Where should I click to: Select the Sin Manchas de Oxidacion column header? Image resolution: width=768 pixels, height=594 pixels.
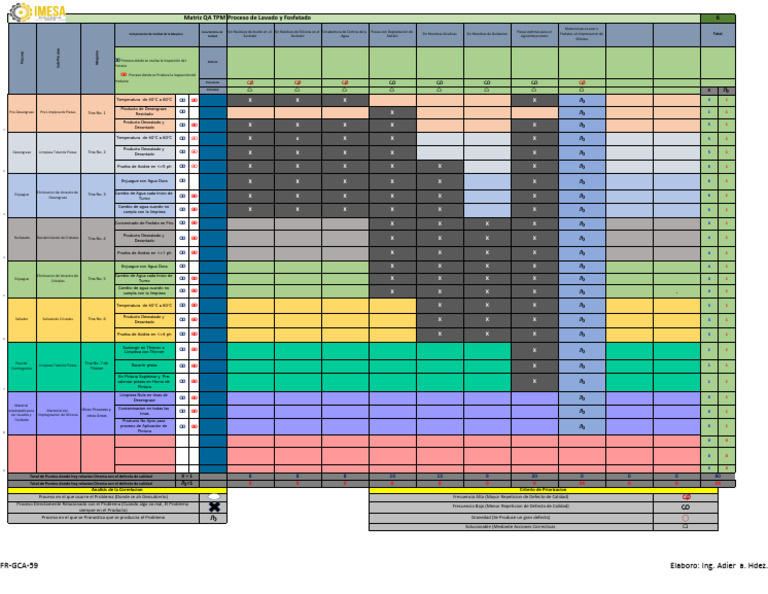(x=487, y=34)
